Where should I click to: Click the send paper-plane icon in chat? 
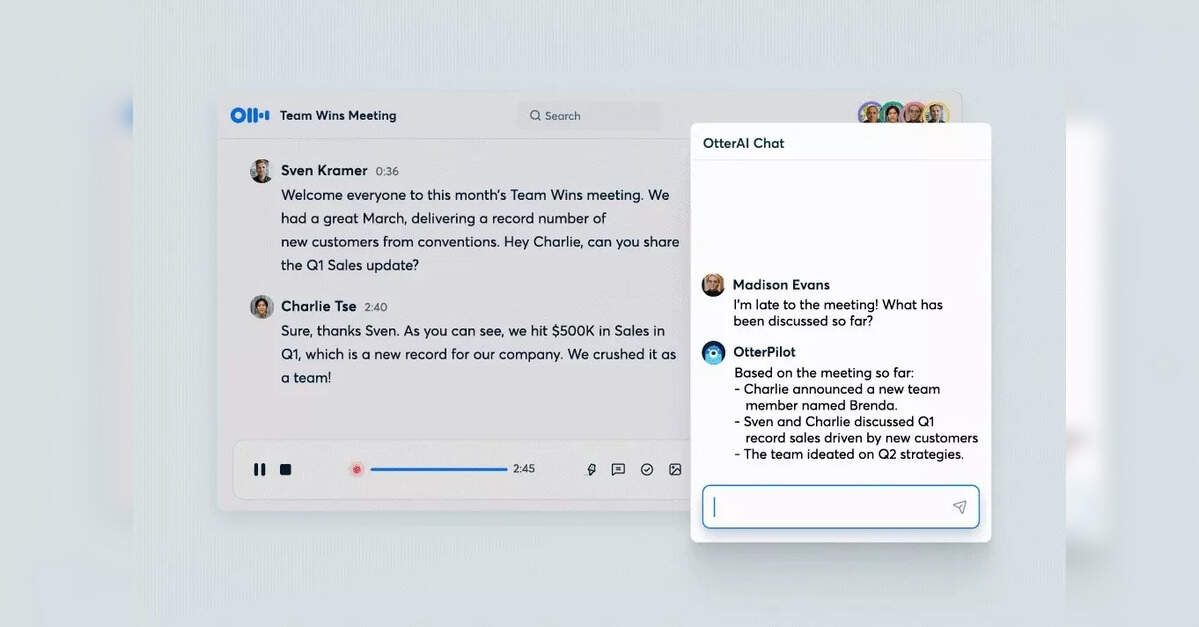click(959, 506)
